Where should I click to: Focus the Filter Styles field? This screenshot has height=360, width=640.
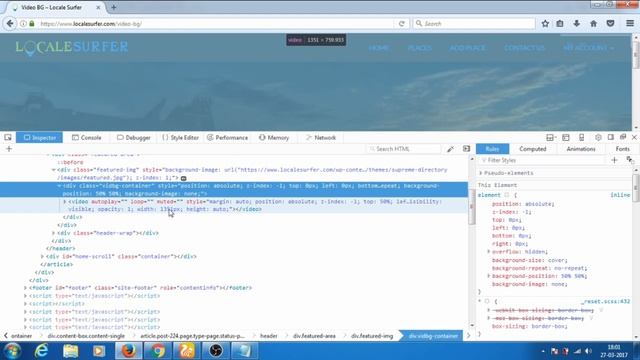[541, 160]
